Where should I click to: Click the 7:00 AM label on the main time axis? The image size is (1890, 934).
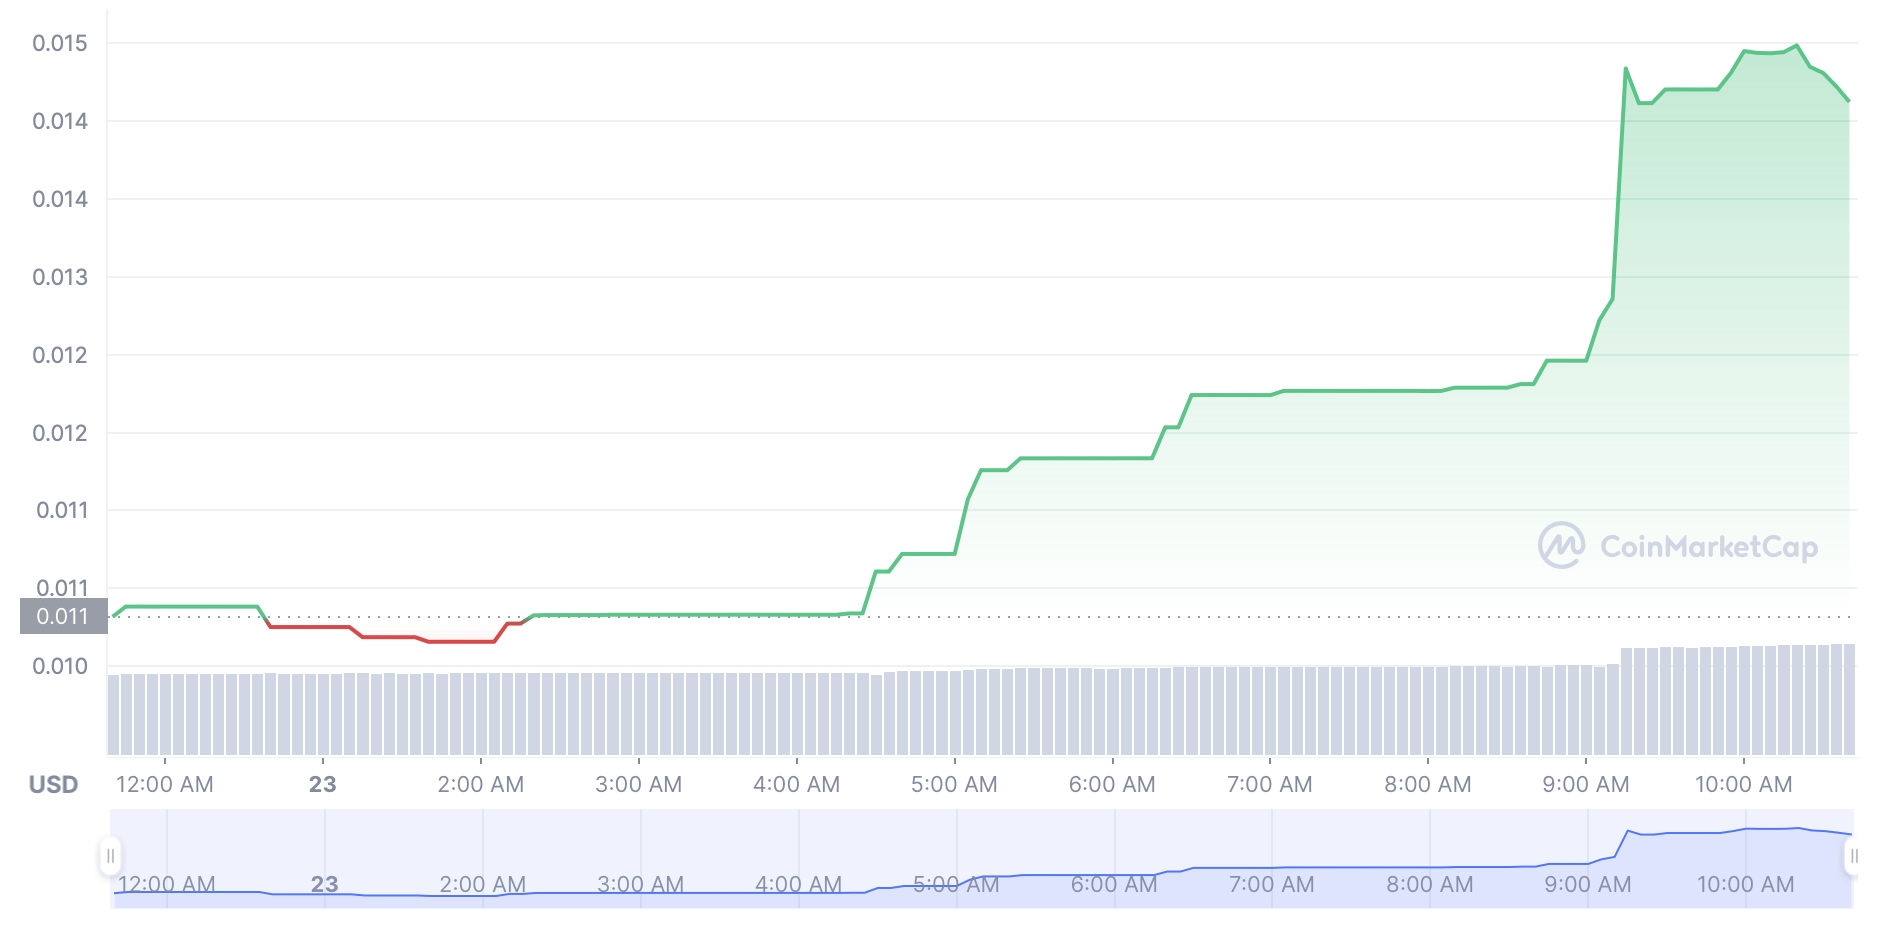tap(1270, 785)
